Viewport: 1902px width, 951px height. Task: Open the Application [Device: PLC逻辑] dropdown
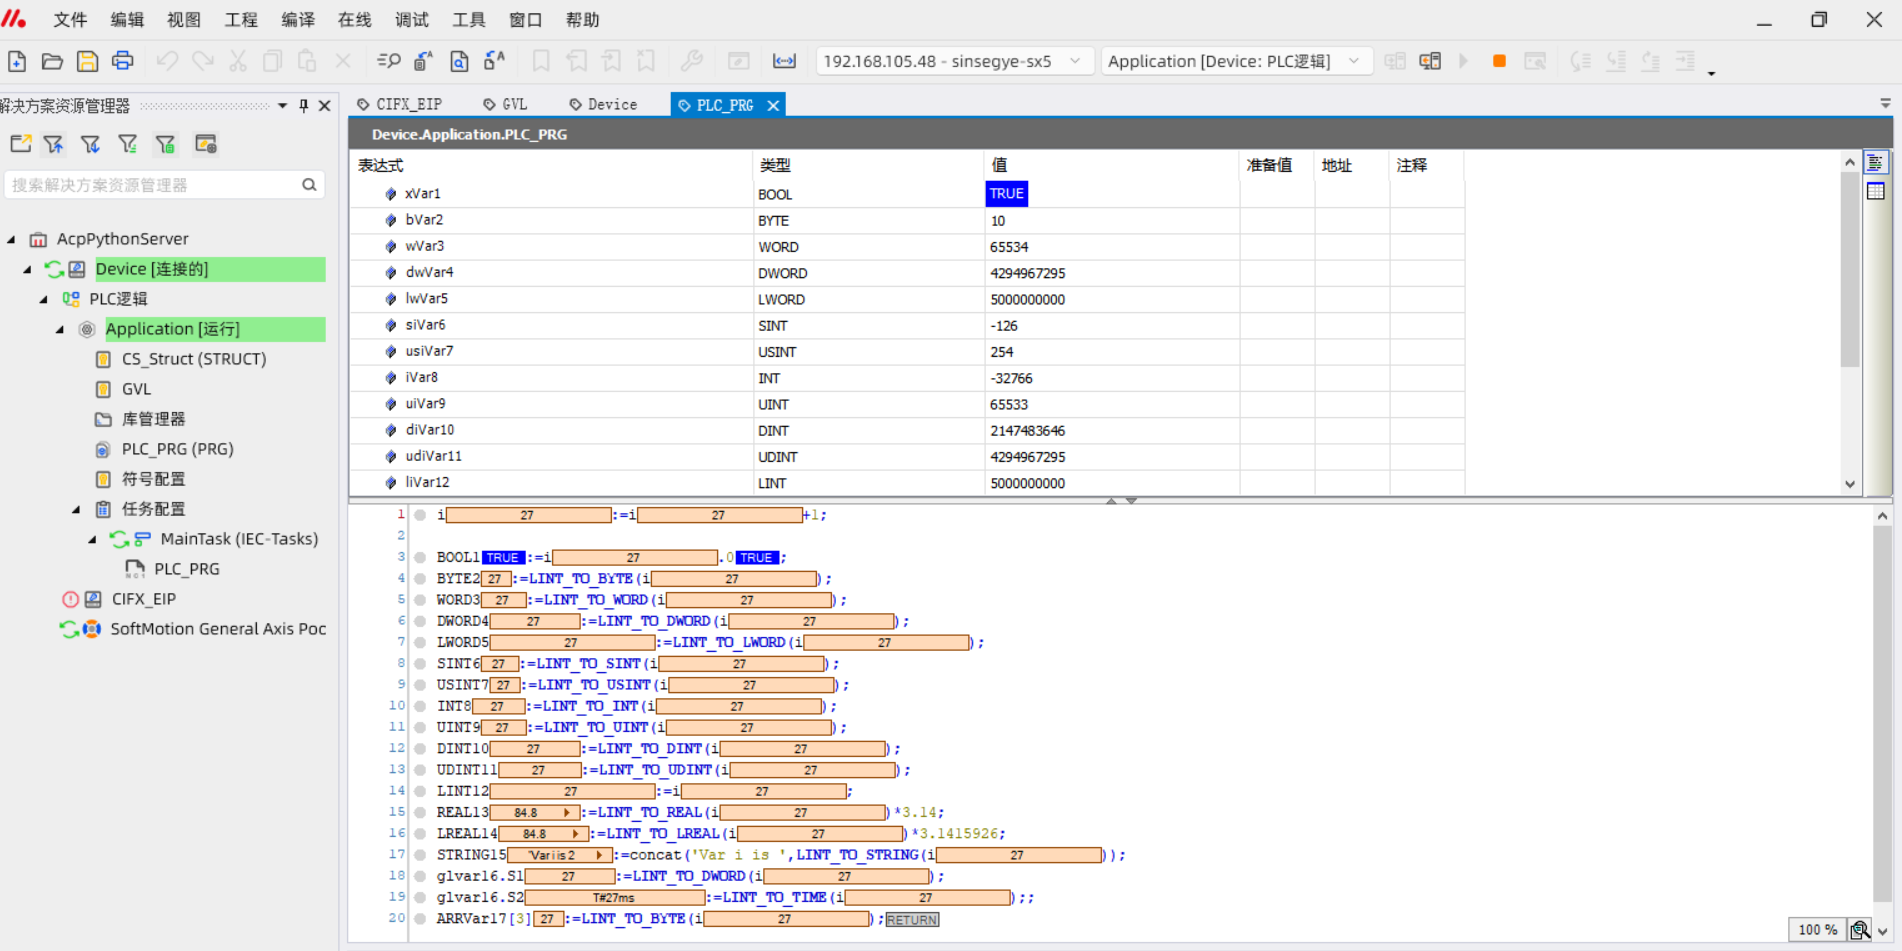pyautogui.click(x=1354, y=61)
